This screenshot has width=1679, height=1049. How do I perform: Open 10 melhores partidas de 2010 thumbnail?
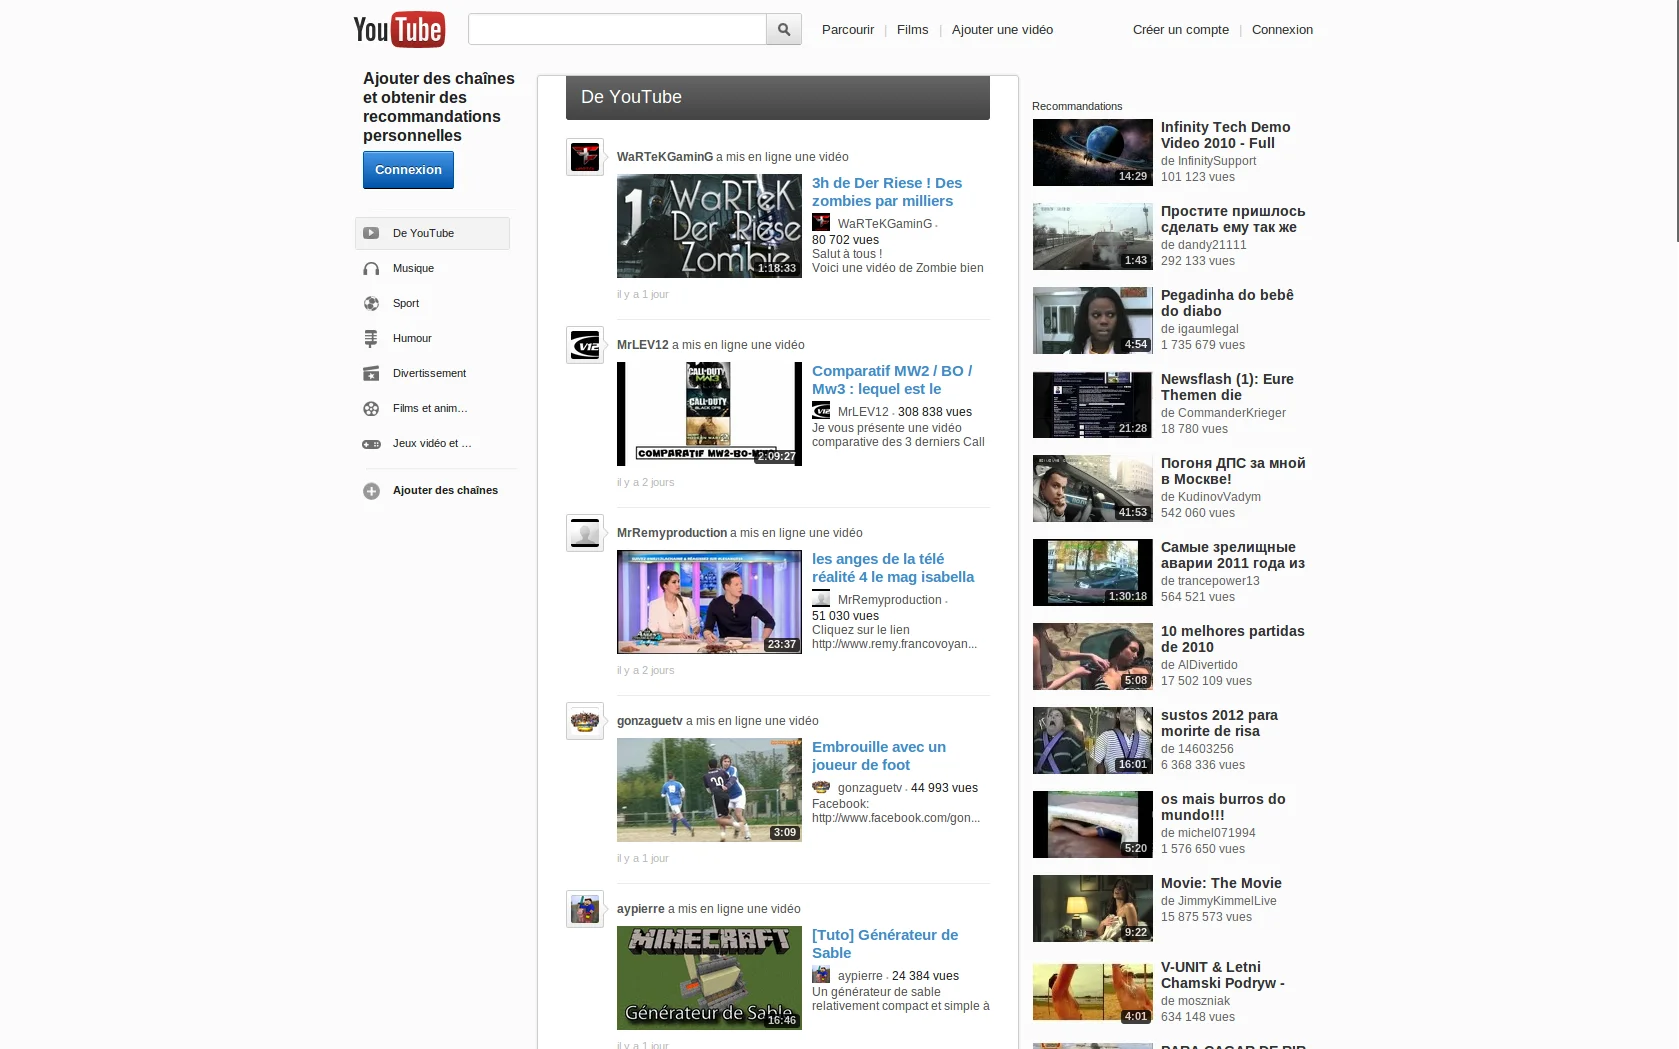pyautogui.click(x=1093, y=657)
